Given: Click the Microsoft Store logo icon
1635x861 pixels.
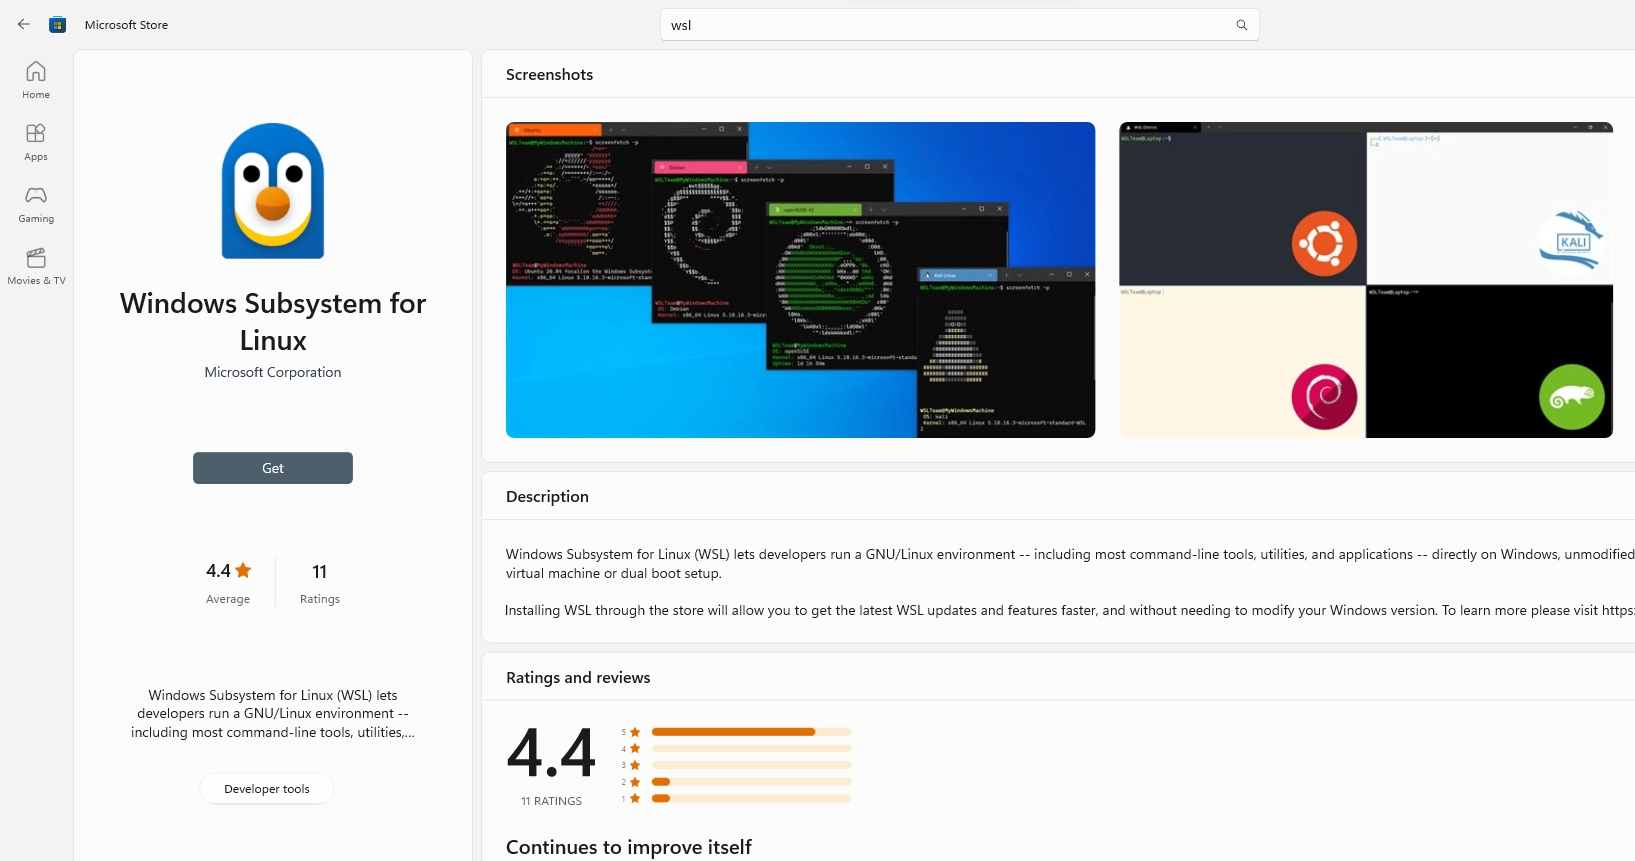Looking at the screenshot, I should [x=58, y=24].
